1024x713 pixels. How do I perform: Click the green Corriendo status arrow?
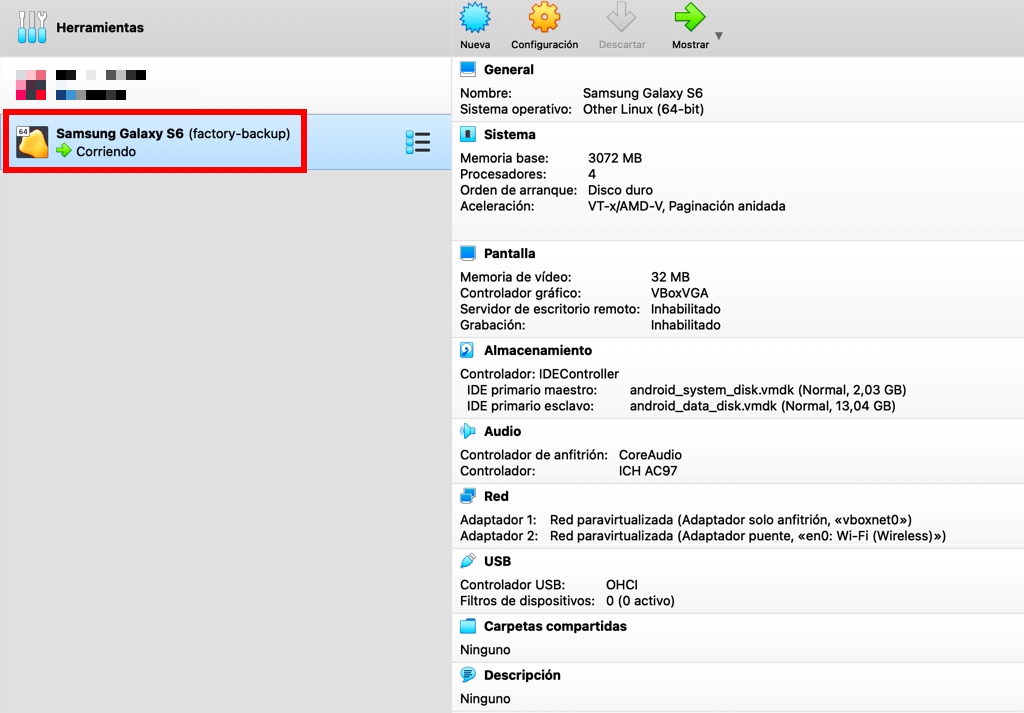tap(63, 151)
